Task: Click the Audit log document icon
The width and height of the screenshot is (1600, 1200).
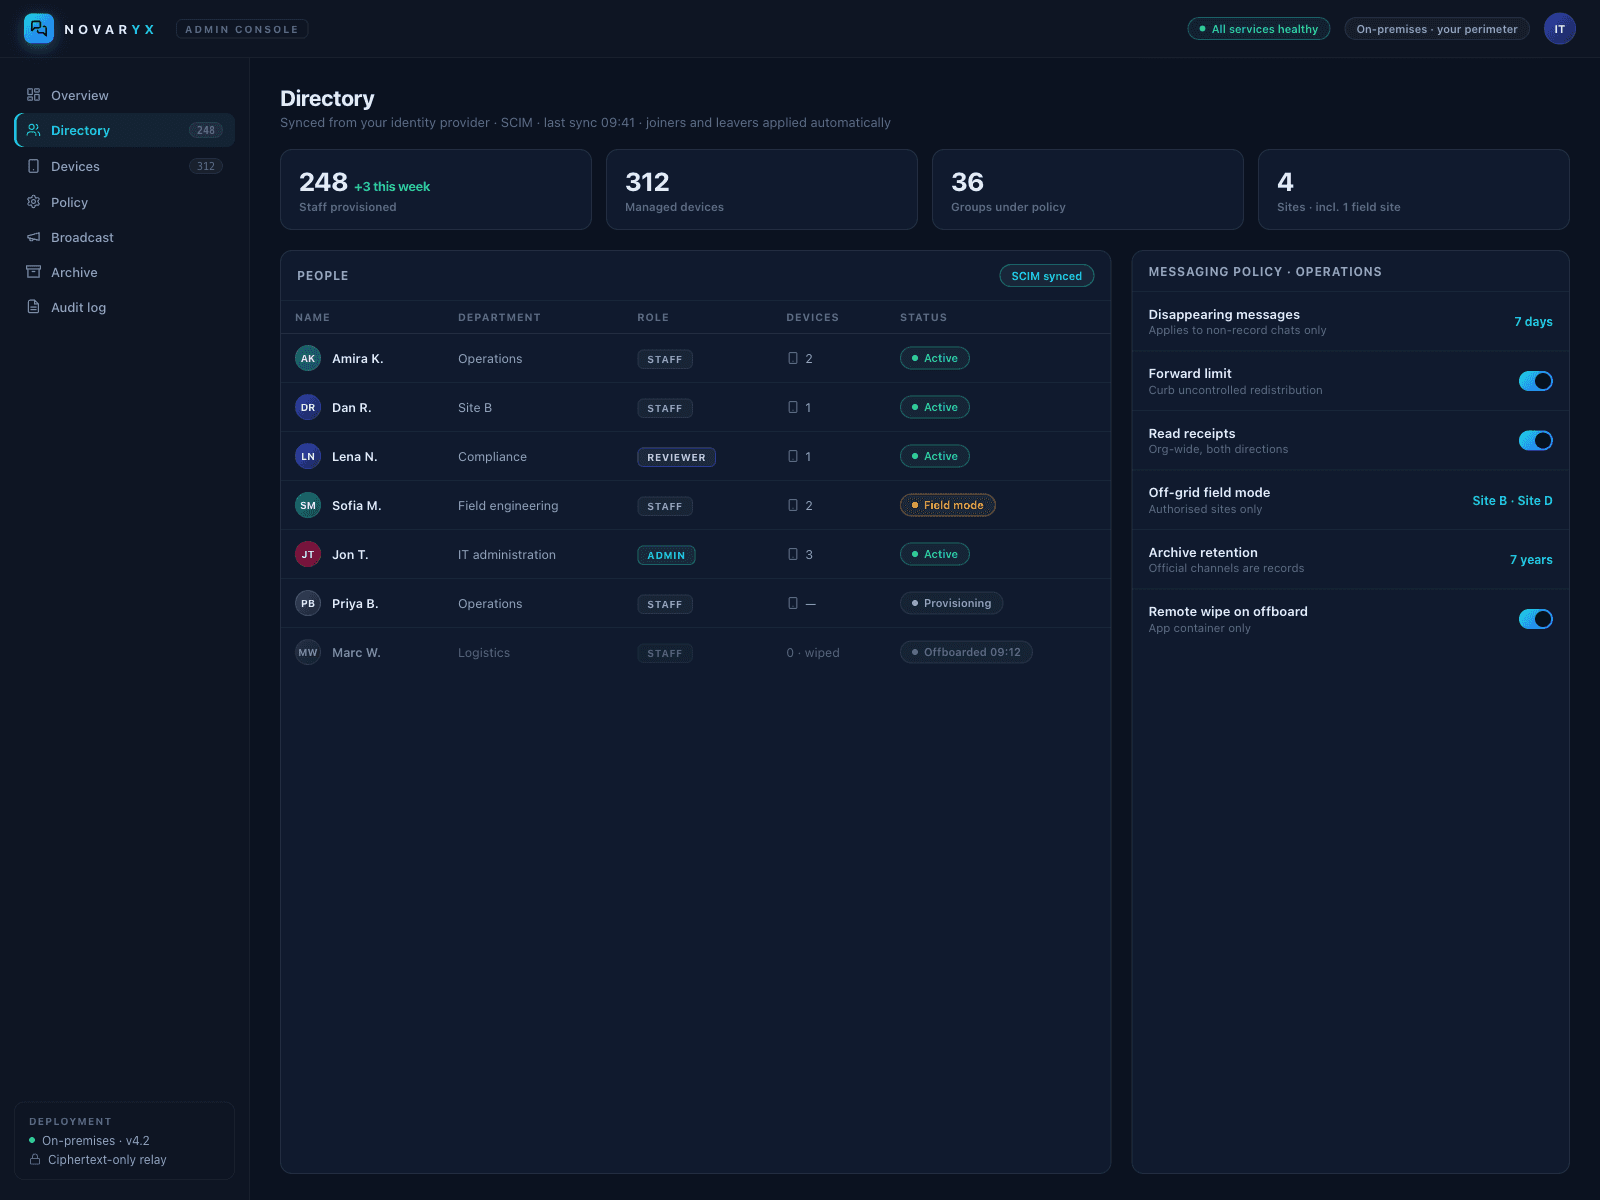Action: [33, 307]
